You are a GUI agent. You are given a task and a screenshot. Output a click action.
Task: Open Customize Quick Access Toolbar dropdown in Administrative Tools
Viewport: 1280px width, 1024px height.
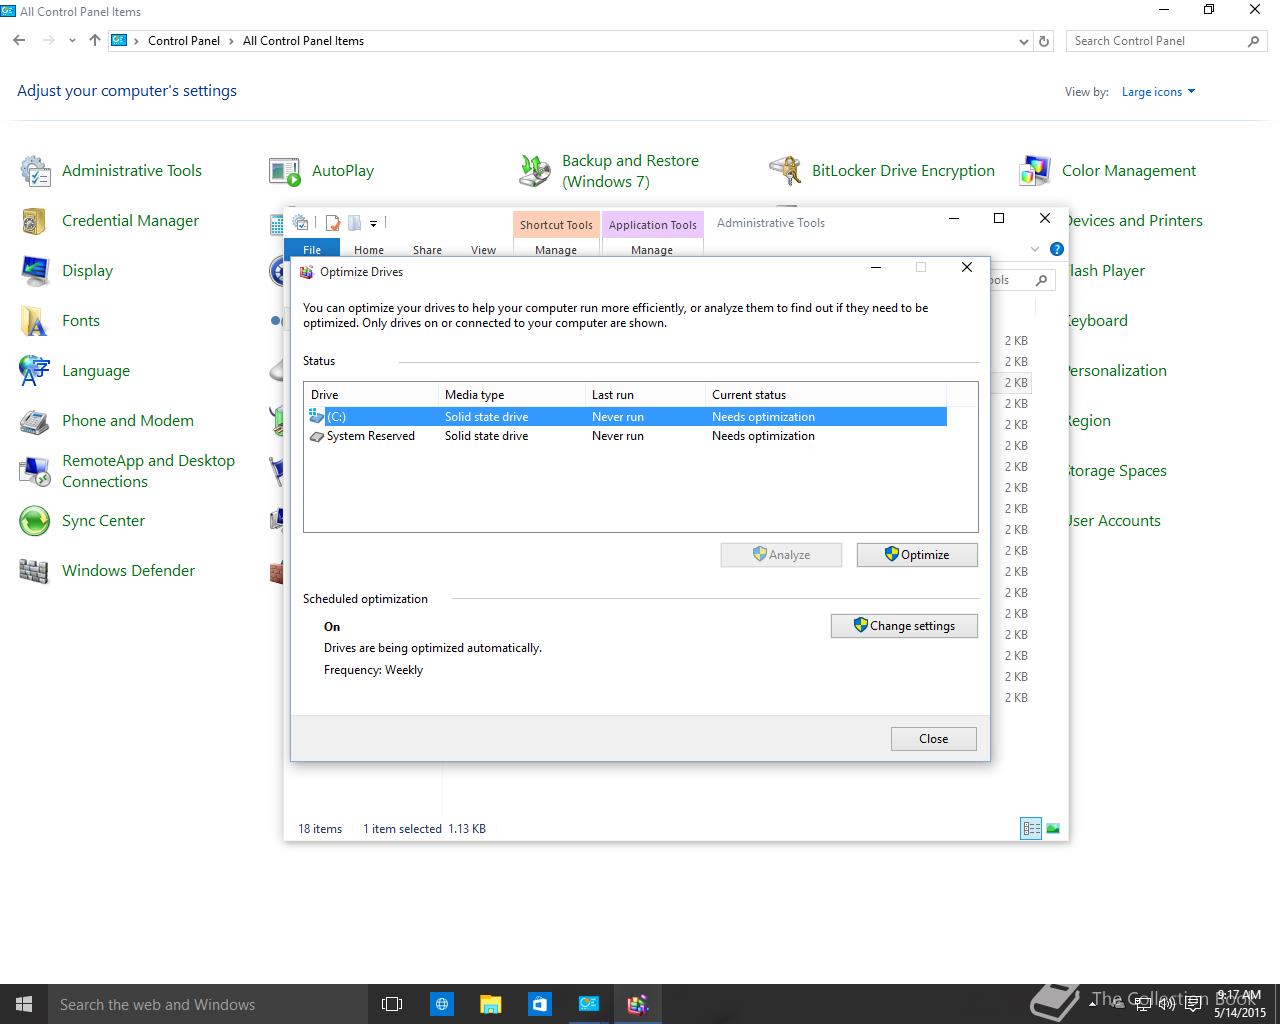tap(373, 223)
